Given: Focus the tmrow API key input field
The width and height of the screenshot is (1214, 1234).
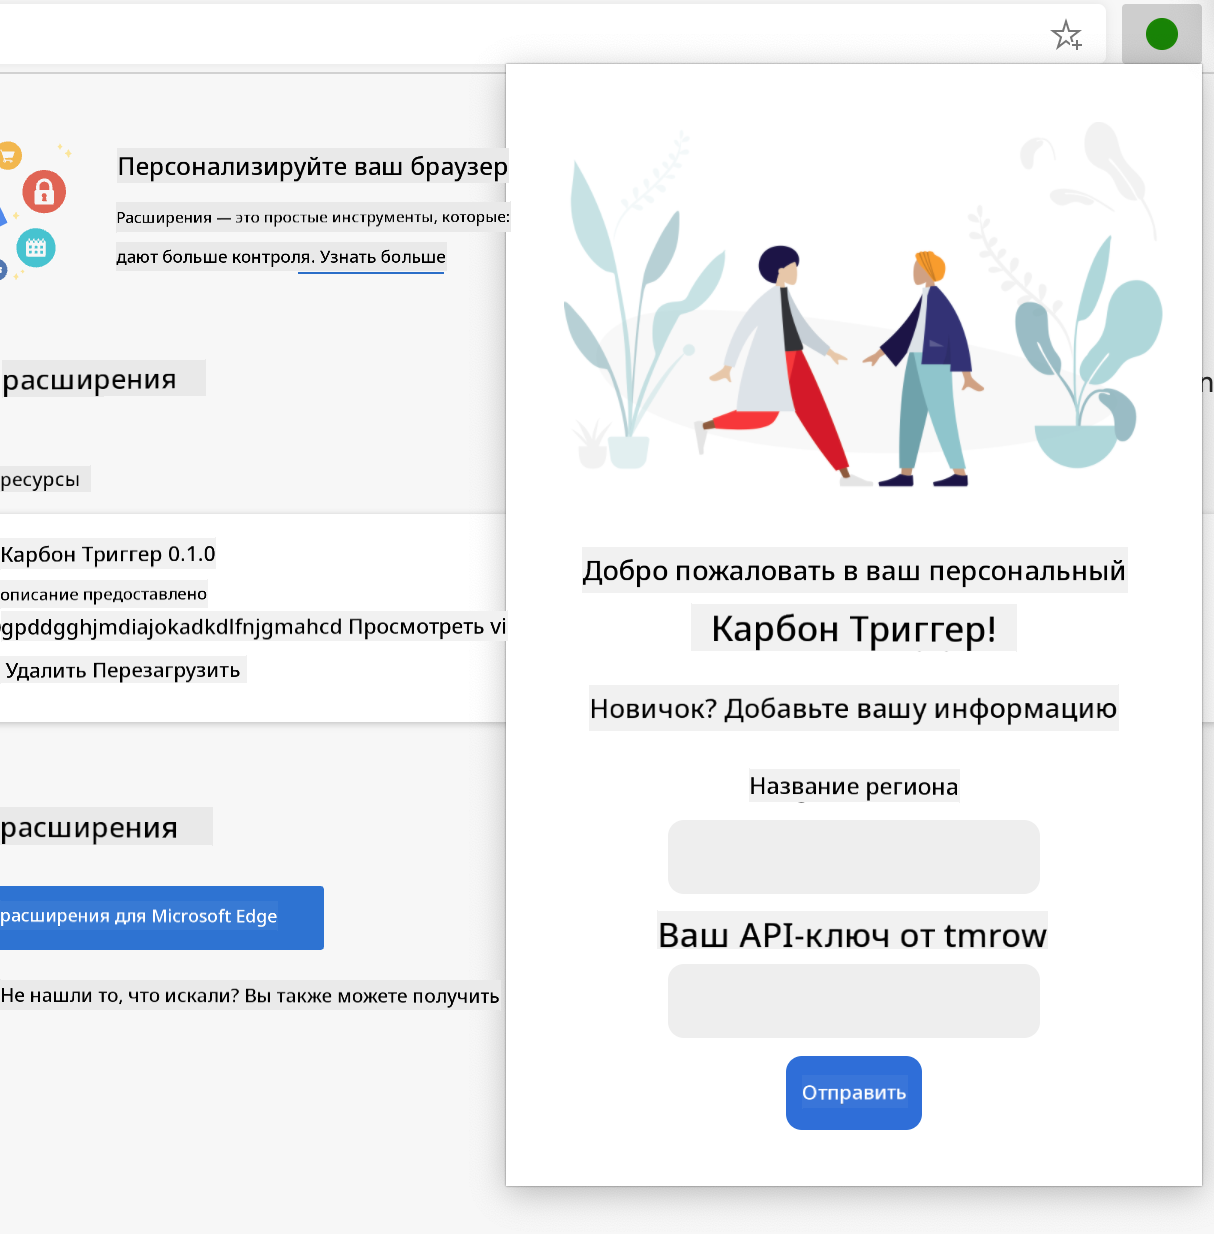Looking at the screenshot, I should [853, 1001].
